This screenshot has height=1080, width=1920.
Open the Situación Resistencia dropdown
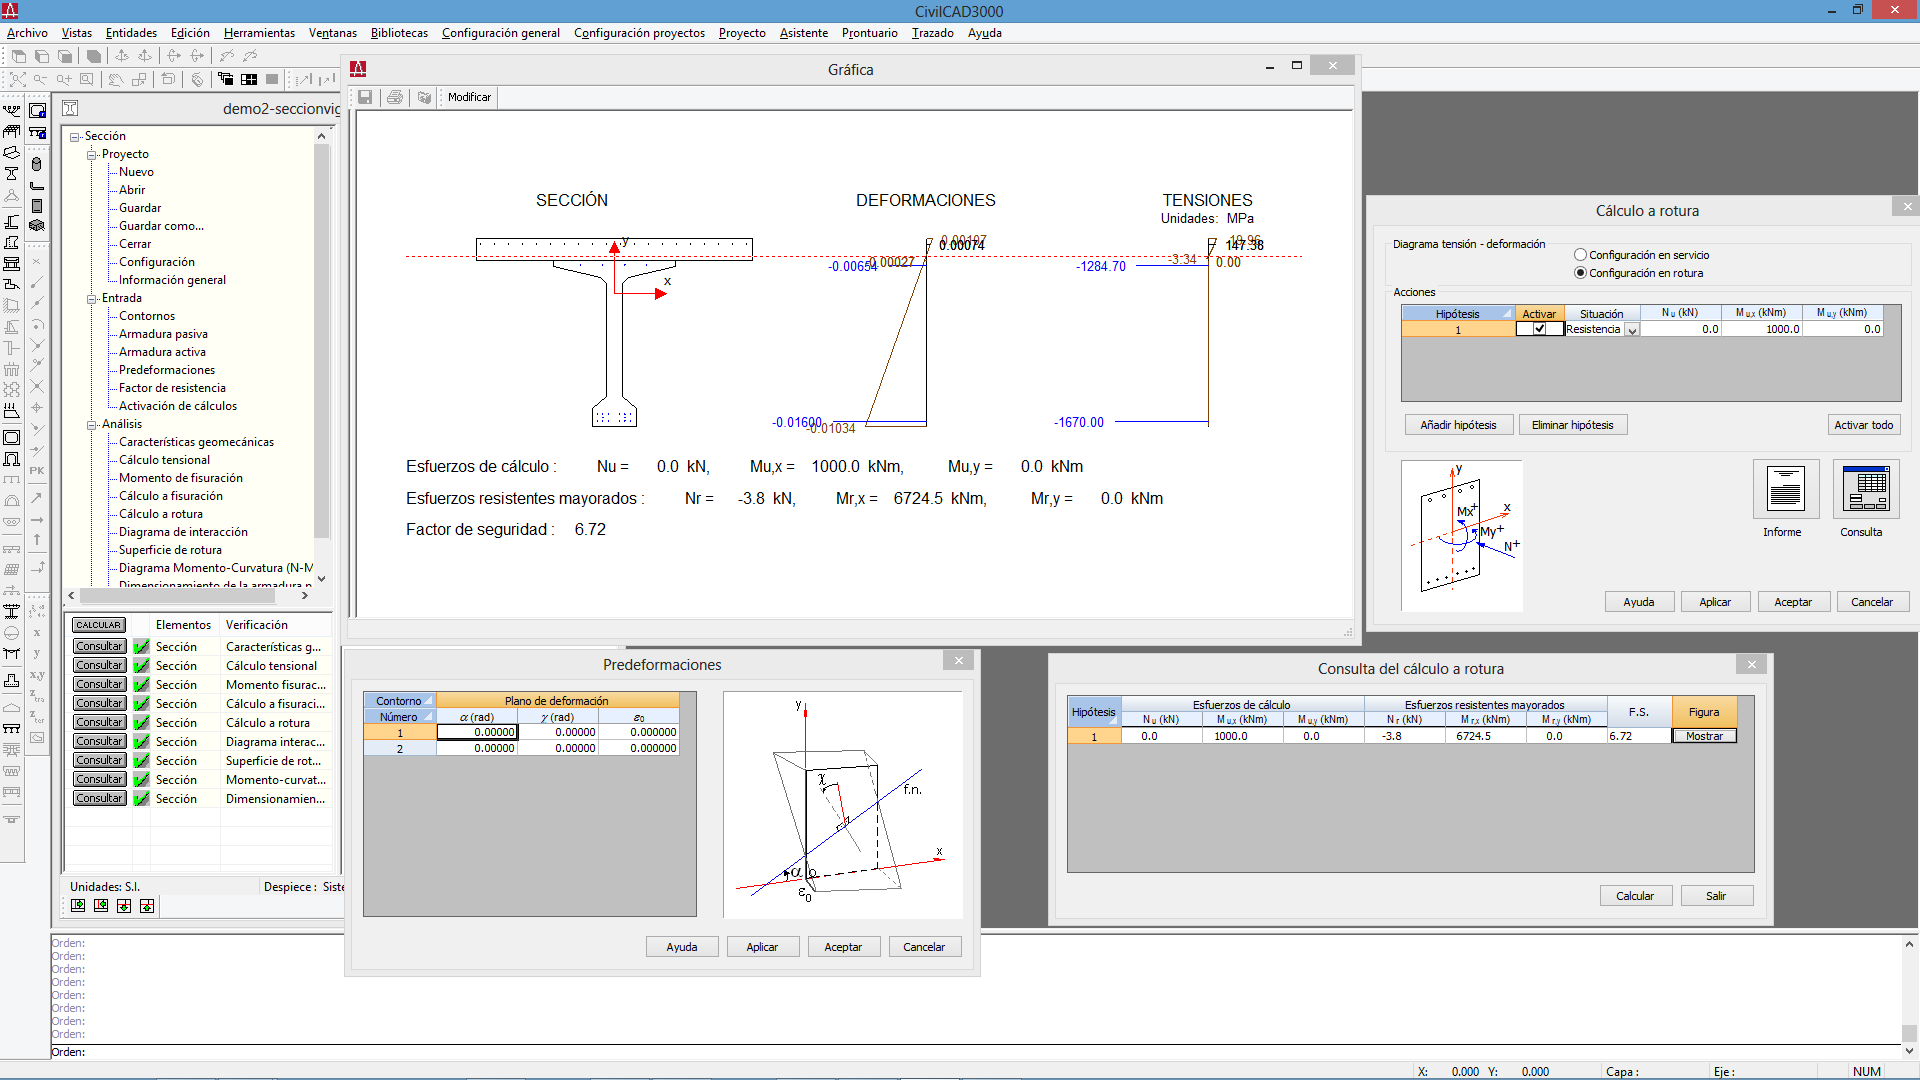1632,330
